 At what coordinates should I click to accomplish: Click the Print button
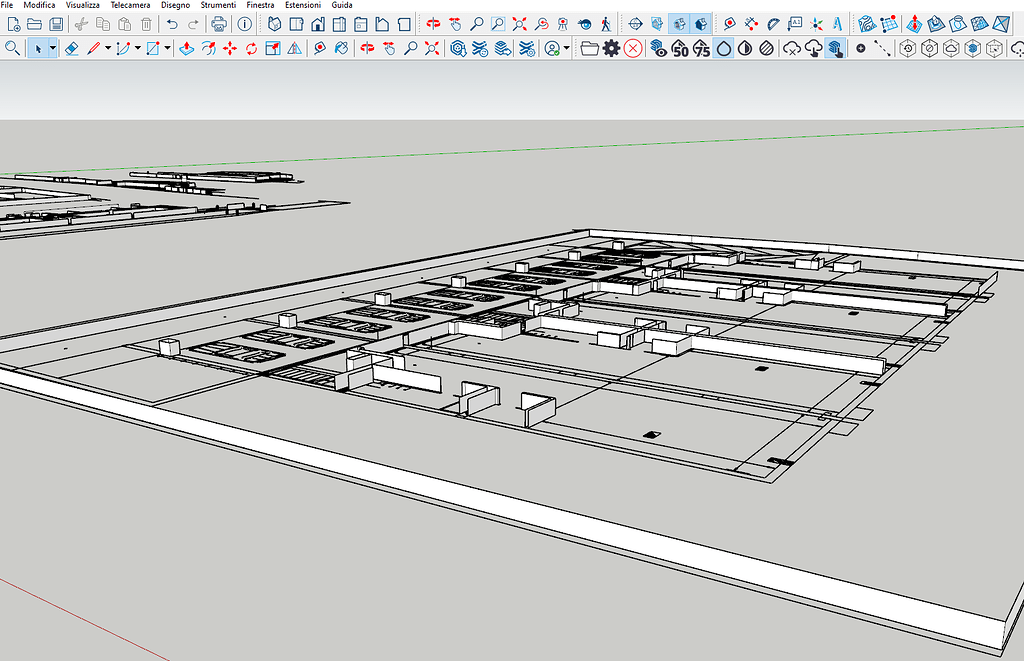(218, 23)
